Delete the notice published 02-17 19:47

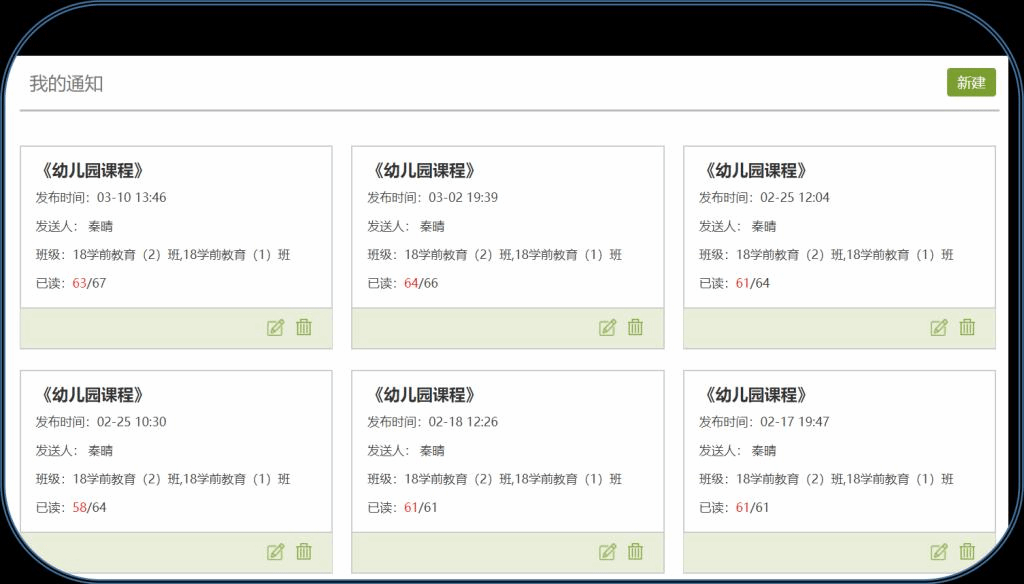pos(967,551)
